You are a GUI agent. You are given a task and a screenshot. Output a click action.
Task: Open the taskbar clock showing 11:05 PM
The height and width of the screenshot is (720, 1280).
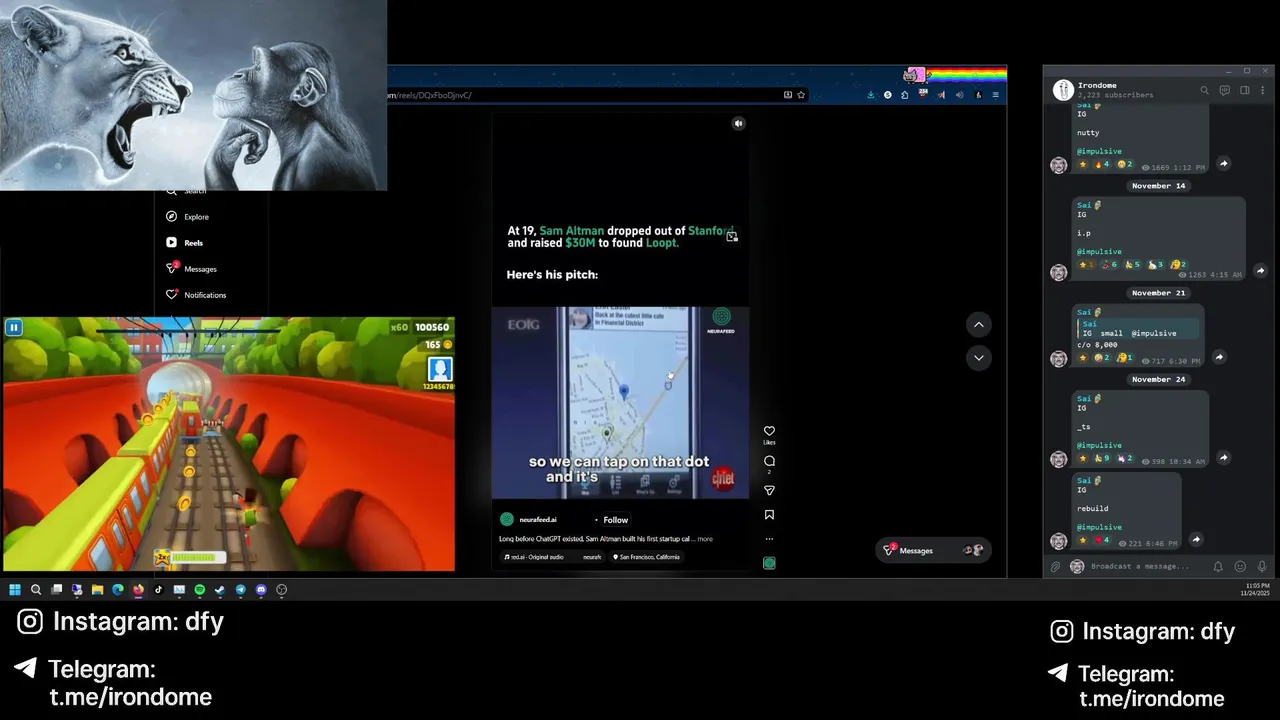pyautogui.click(x=1257, y=589)
